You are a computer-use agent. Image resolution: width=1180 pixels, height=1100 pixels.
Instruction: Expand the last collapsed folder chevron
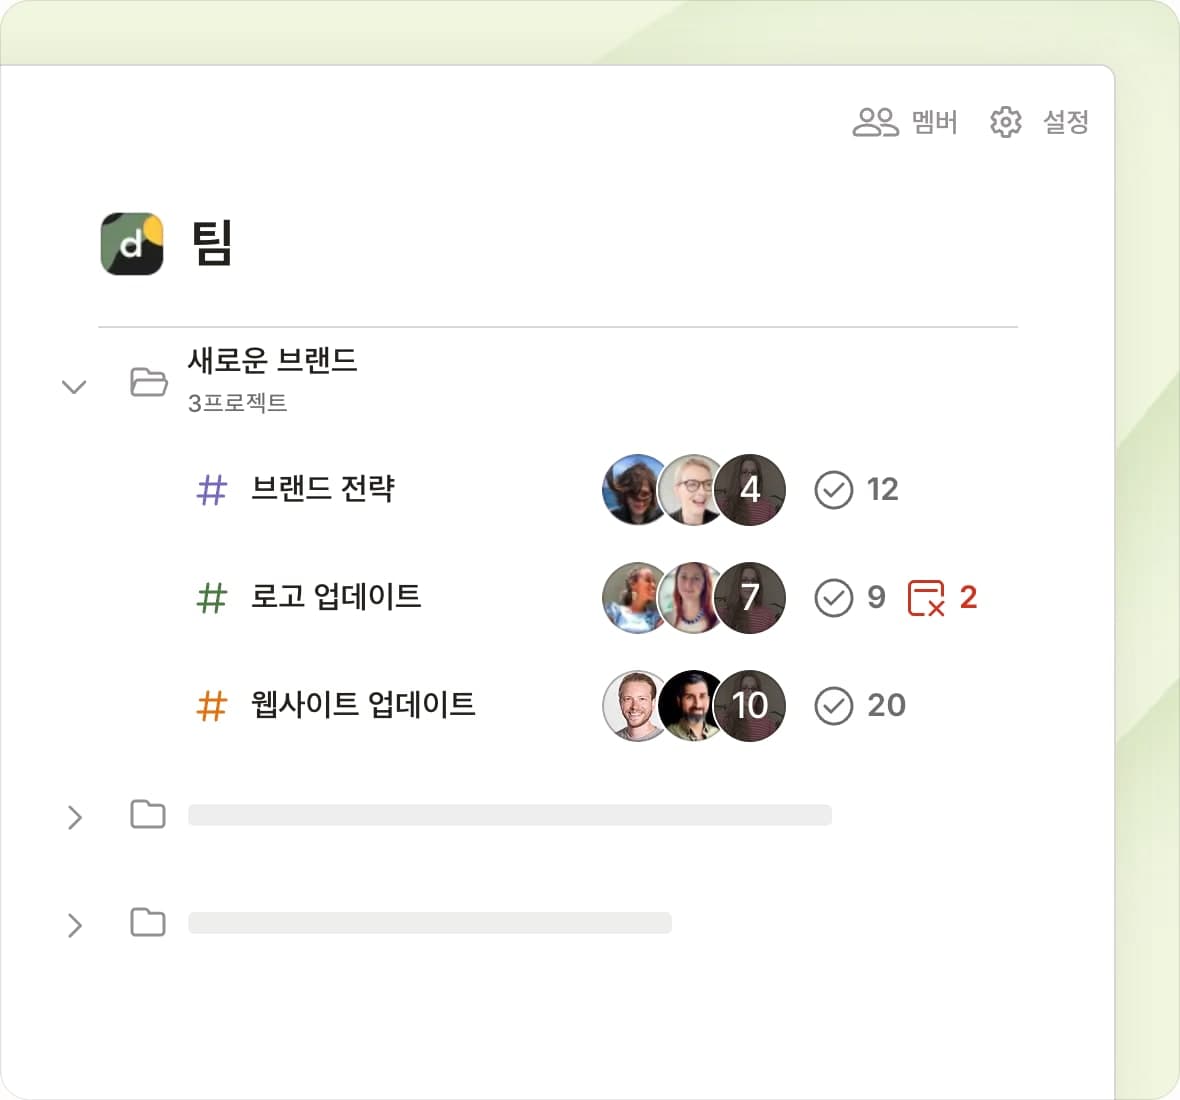(74, 925)
